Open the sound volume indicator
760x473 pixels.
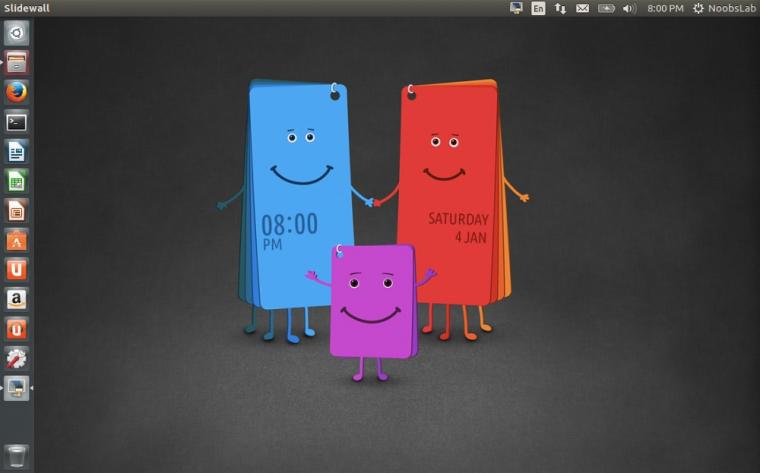pyautogui.click(x=629, y=8)
